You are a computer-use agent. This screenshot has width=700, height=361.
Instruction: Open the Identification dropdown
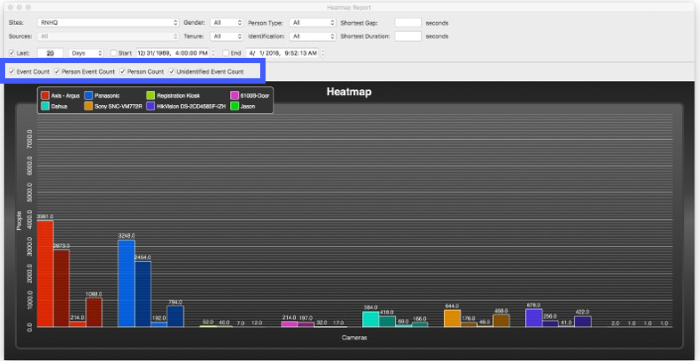(312, 36)
